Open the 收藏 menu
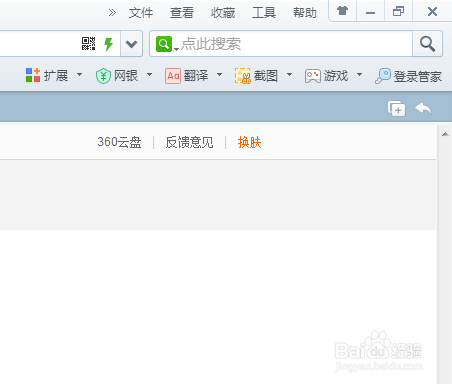452x384 pixels. tap(223, 13)
